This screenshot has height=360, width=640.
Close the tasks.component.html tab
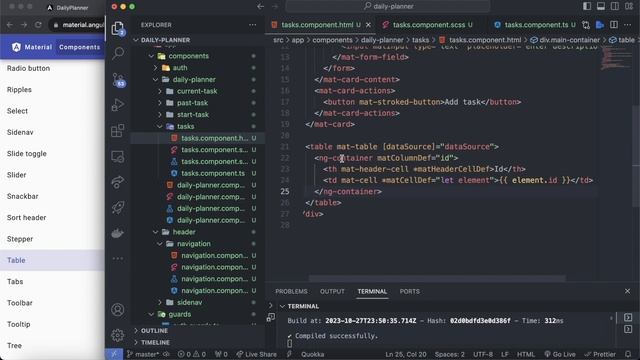pos(368,25)
